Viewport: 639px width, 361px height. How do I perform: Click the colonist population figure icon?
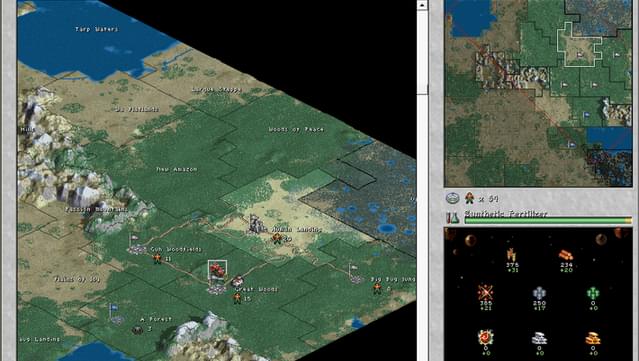[470, 198]
